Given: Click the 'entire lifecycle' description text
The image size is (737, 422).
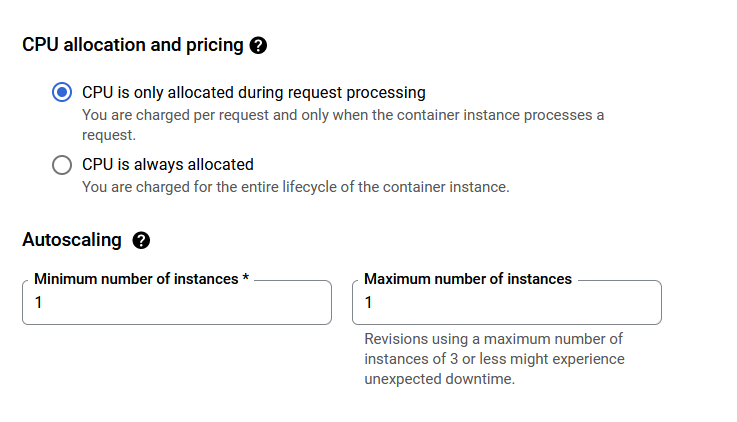Looking at the screenshot, I should click(296, 187).
